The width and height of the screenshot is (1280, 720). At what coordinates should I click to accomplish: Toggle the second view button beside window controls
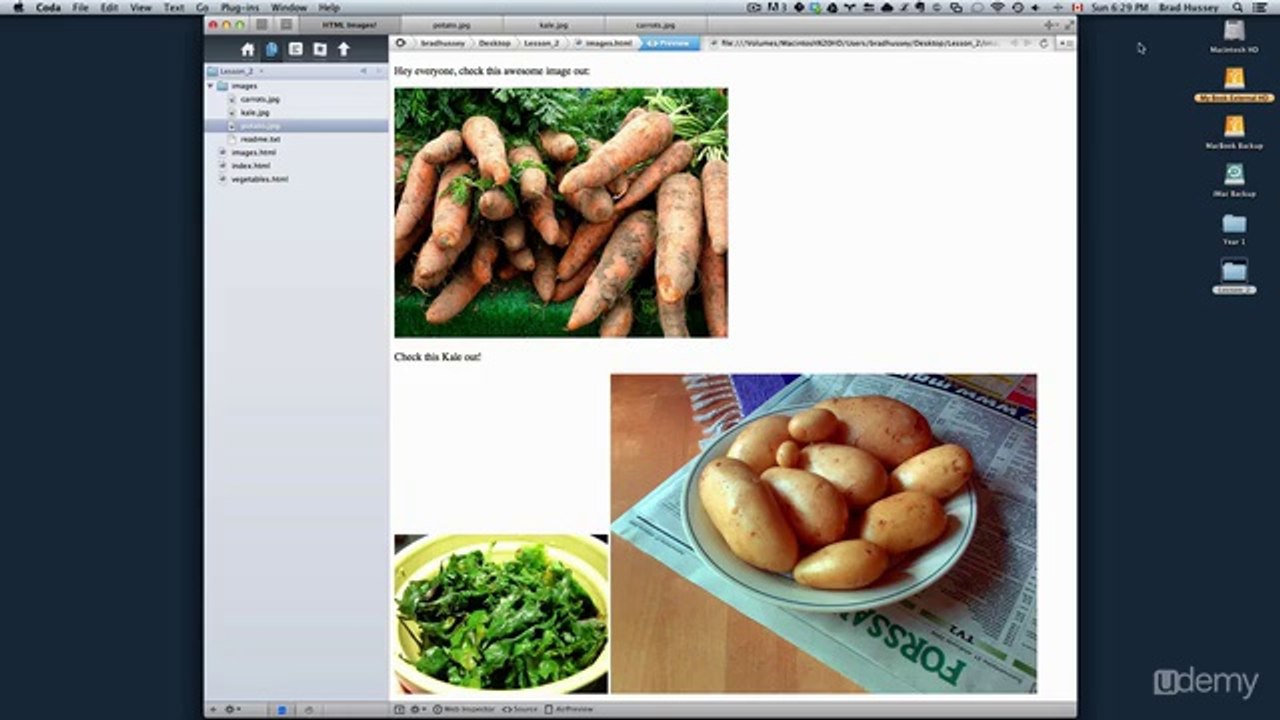[287, 24]
